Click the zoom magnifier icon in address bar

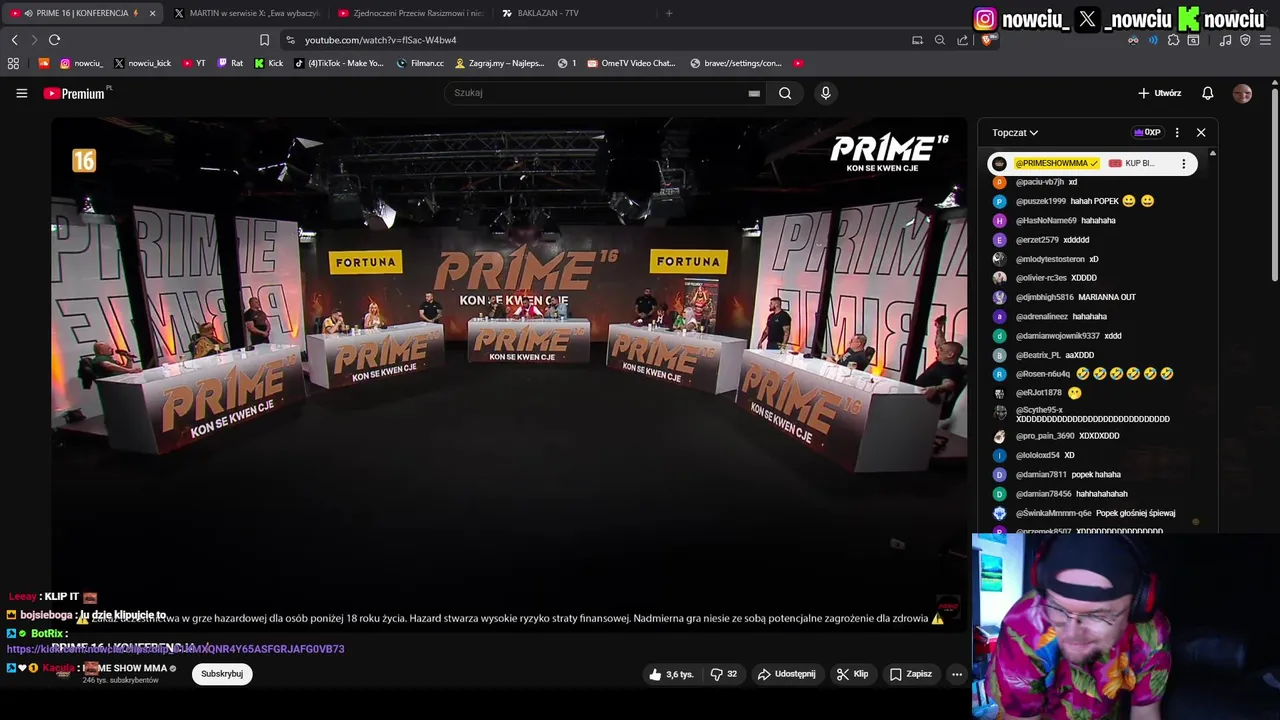click(939, 40)
